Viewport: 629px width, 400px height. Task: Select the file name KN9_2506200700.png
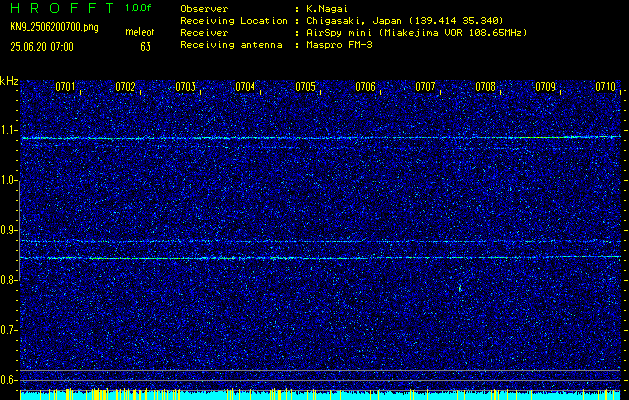tap(54, 27)
